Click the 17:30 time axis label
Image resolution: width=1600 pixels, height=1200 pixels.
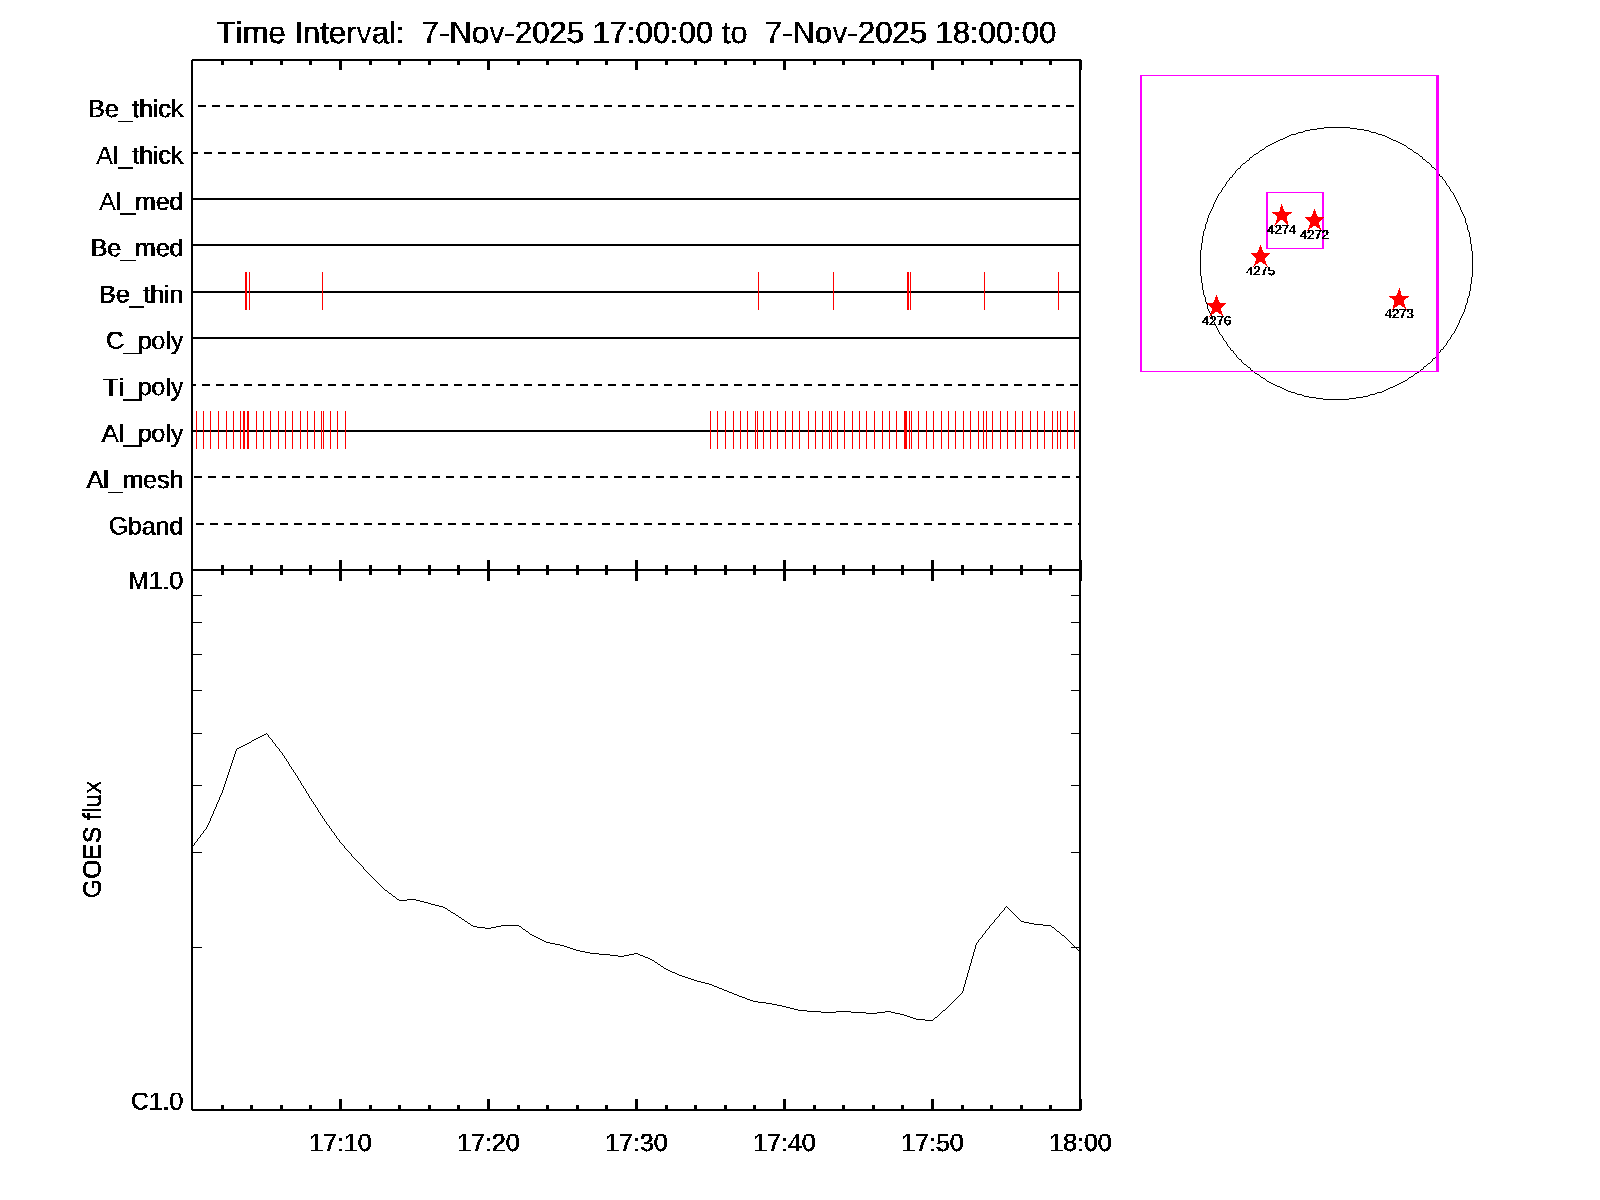(x=636, y=1143)
